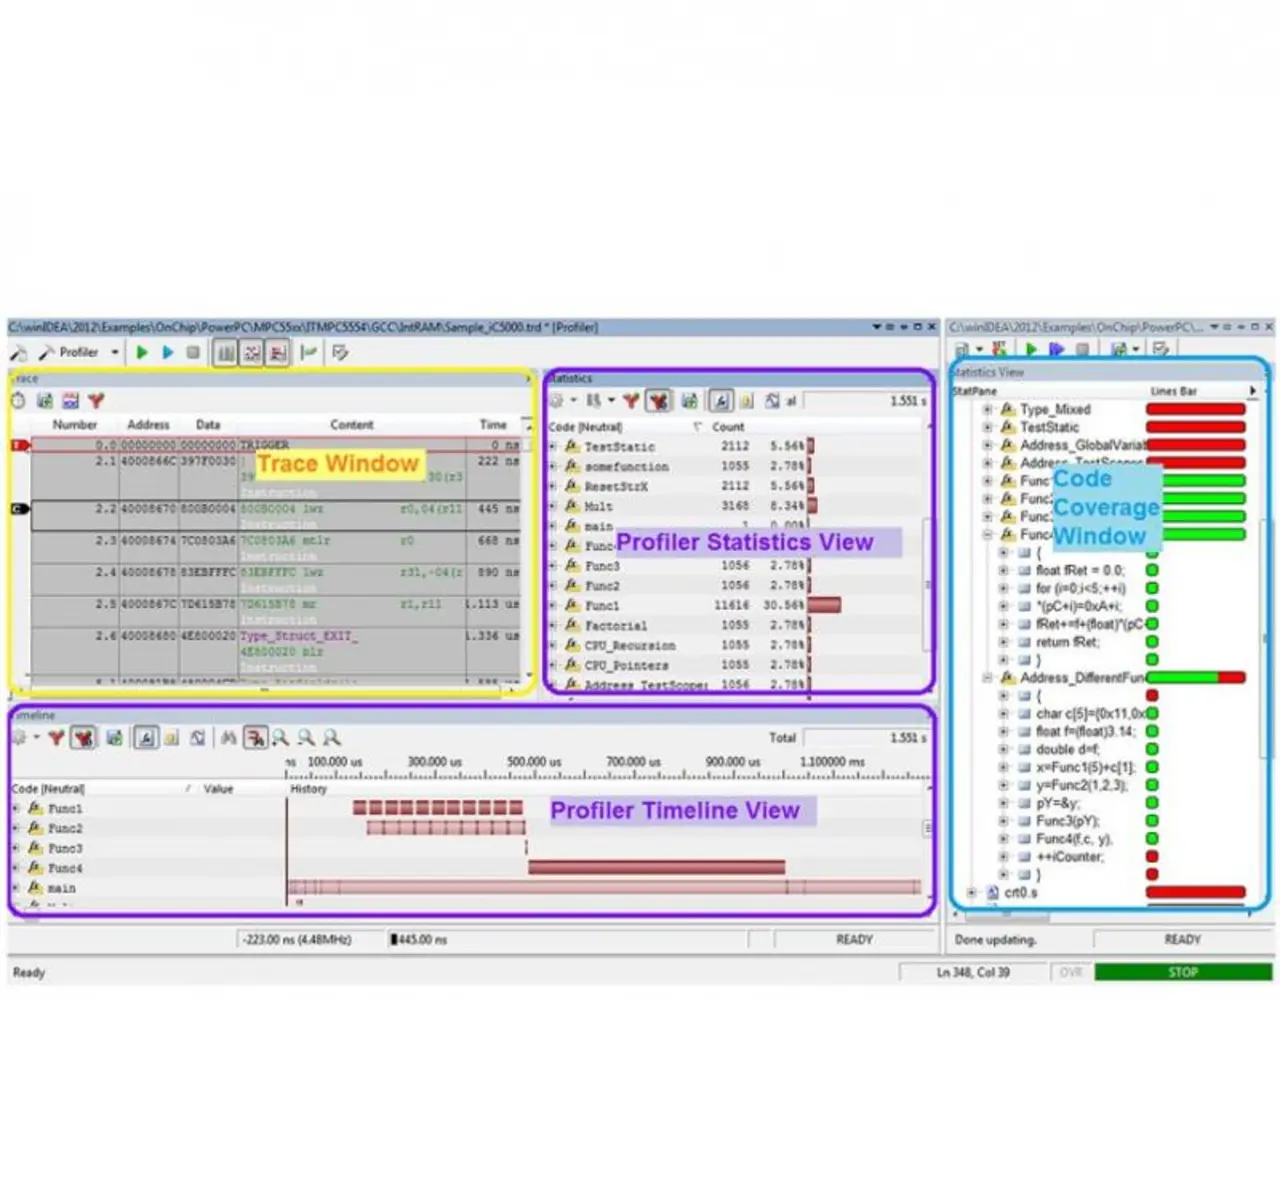Screen dimensions: 1280x1189
Task: Toggle the third view-mode button in Profiler toolbar
Action: 278,353
